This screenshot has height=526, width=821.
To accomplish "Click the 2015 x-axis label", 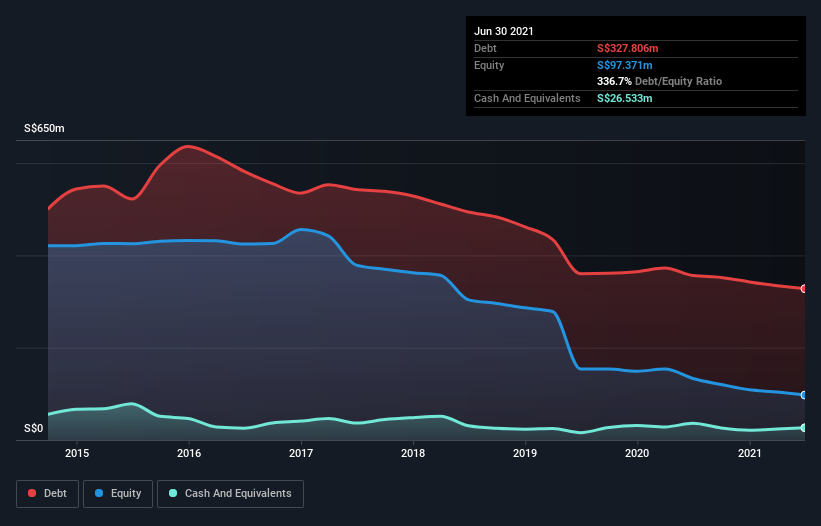I will coord(77,453).
